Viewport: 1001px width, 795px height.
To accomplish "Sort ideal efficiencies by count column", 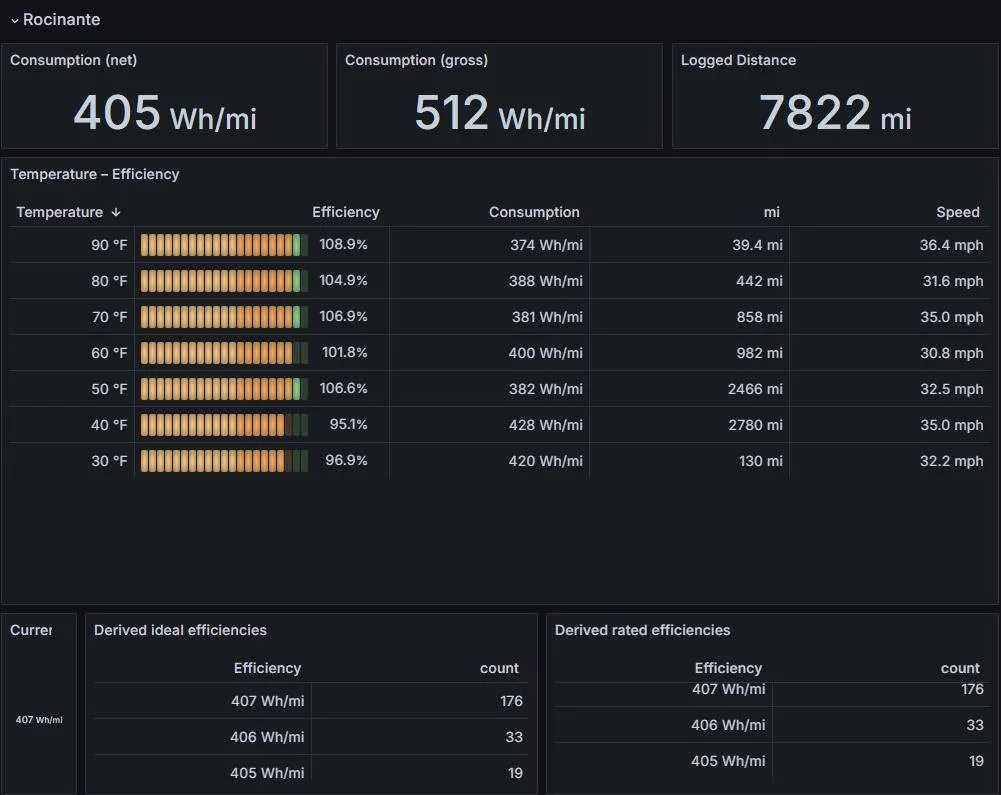I will tap(499, 668).
